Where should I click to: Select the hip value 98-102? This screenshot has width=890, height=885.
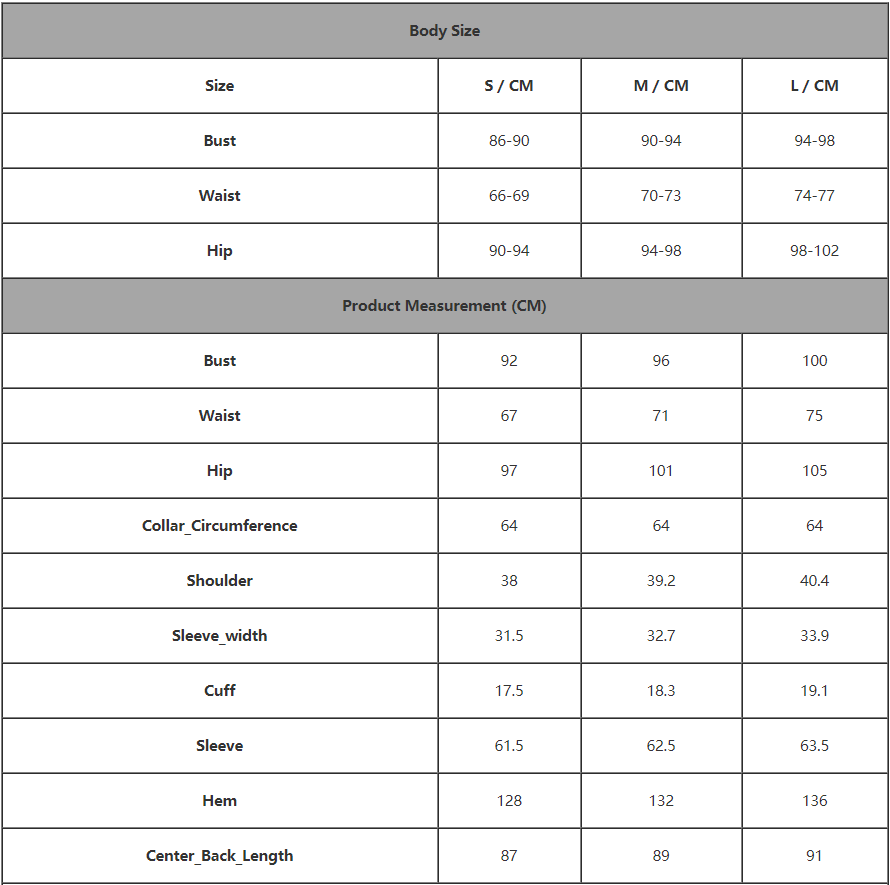(x=814, y=251)
